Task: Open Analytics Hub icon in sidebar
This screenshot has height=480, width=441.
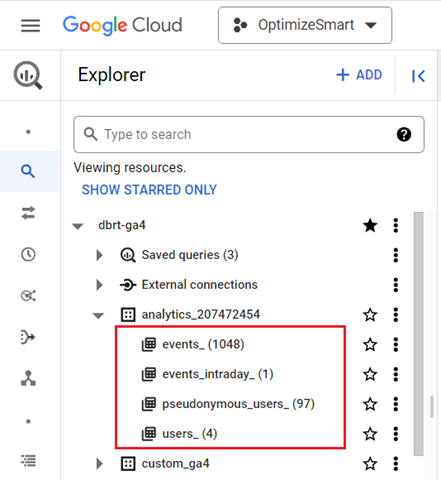Action: [x=28, y=296]
